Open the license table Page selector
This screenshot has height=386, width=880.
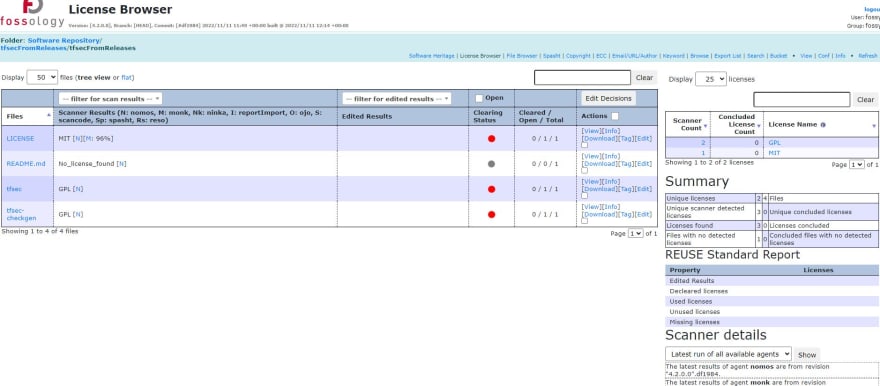(857, 165)
